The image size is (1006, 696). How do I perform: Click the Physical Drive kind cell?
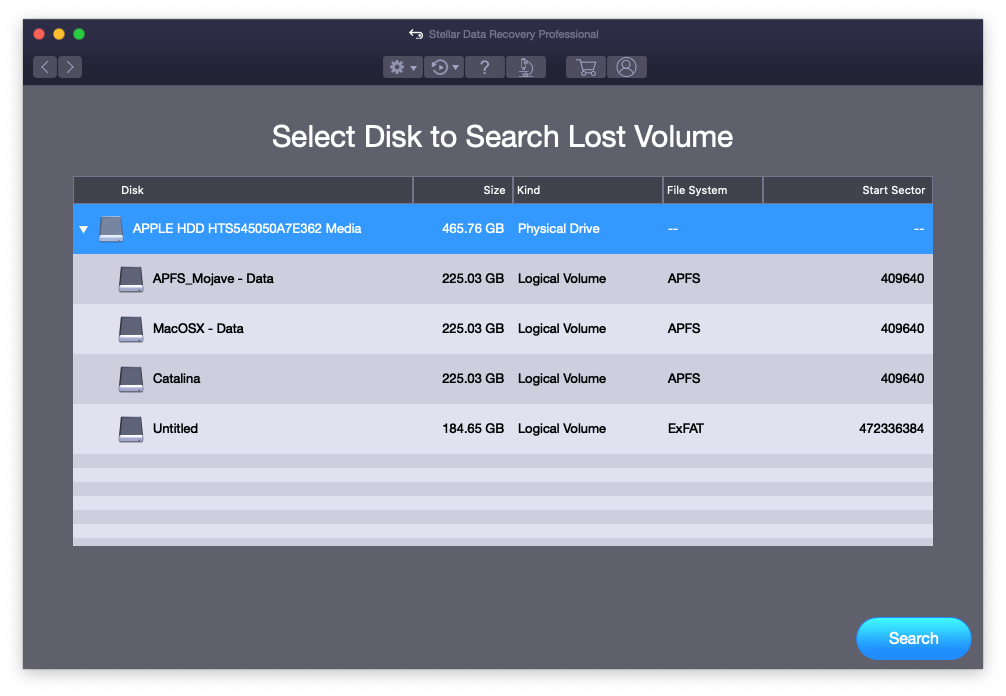pos(559,229)
